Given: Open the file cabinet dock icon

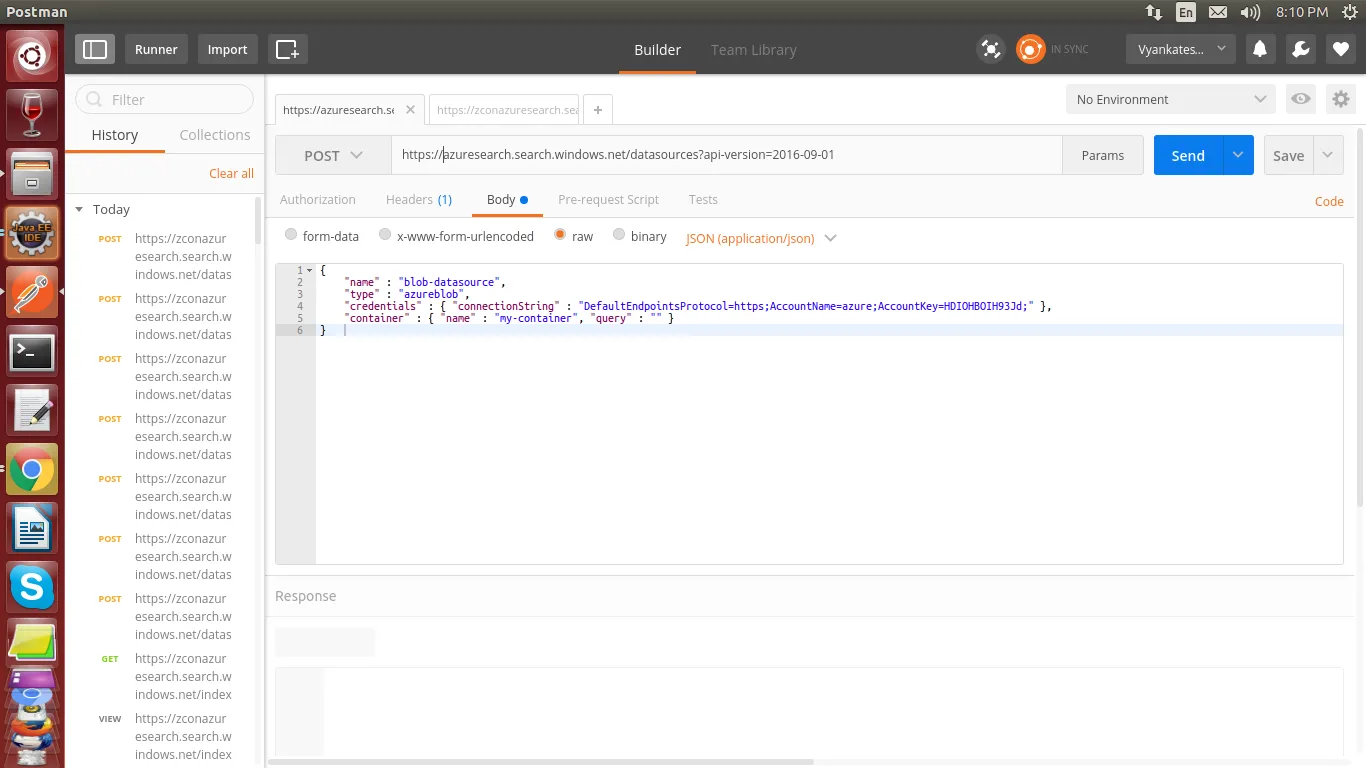Looking at the screenshot, I should 32,172.
